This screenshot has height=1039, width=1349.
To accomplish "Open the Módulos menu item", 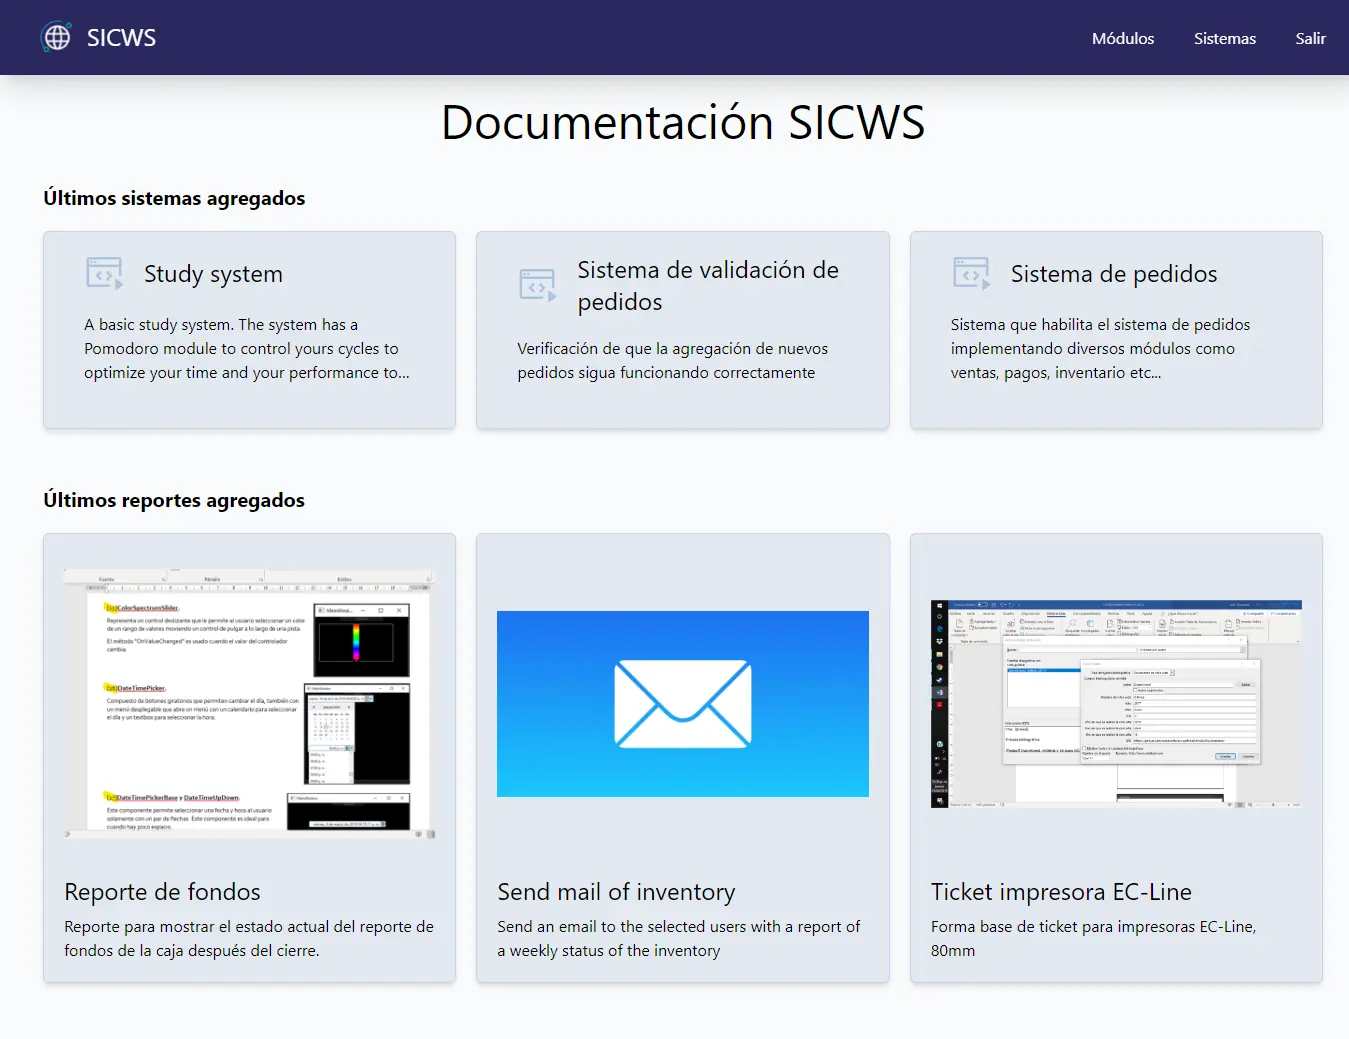I will 1122,38.
